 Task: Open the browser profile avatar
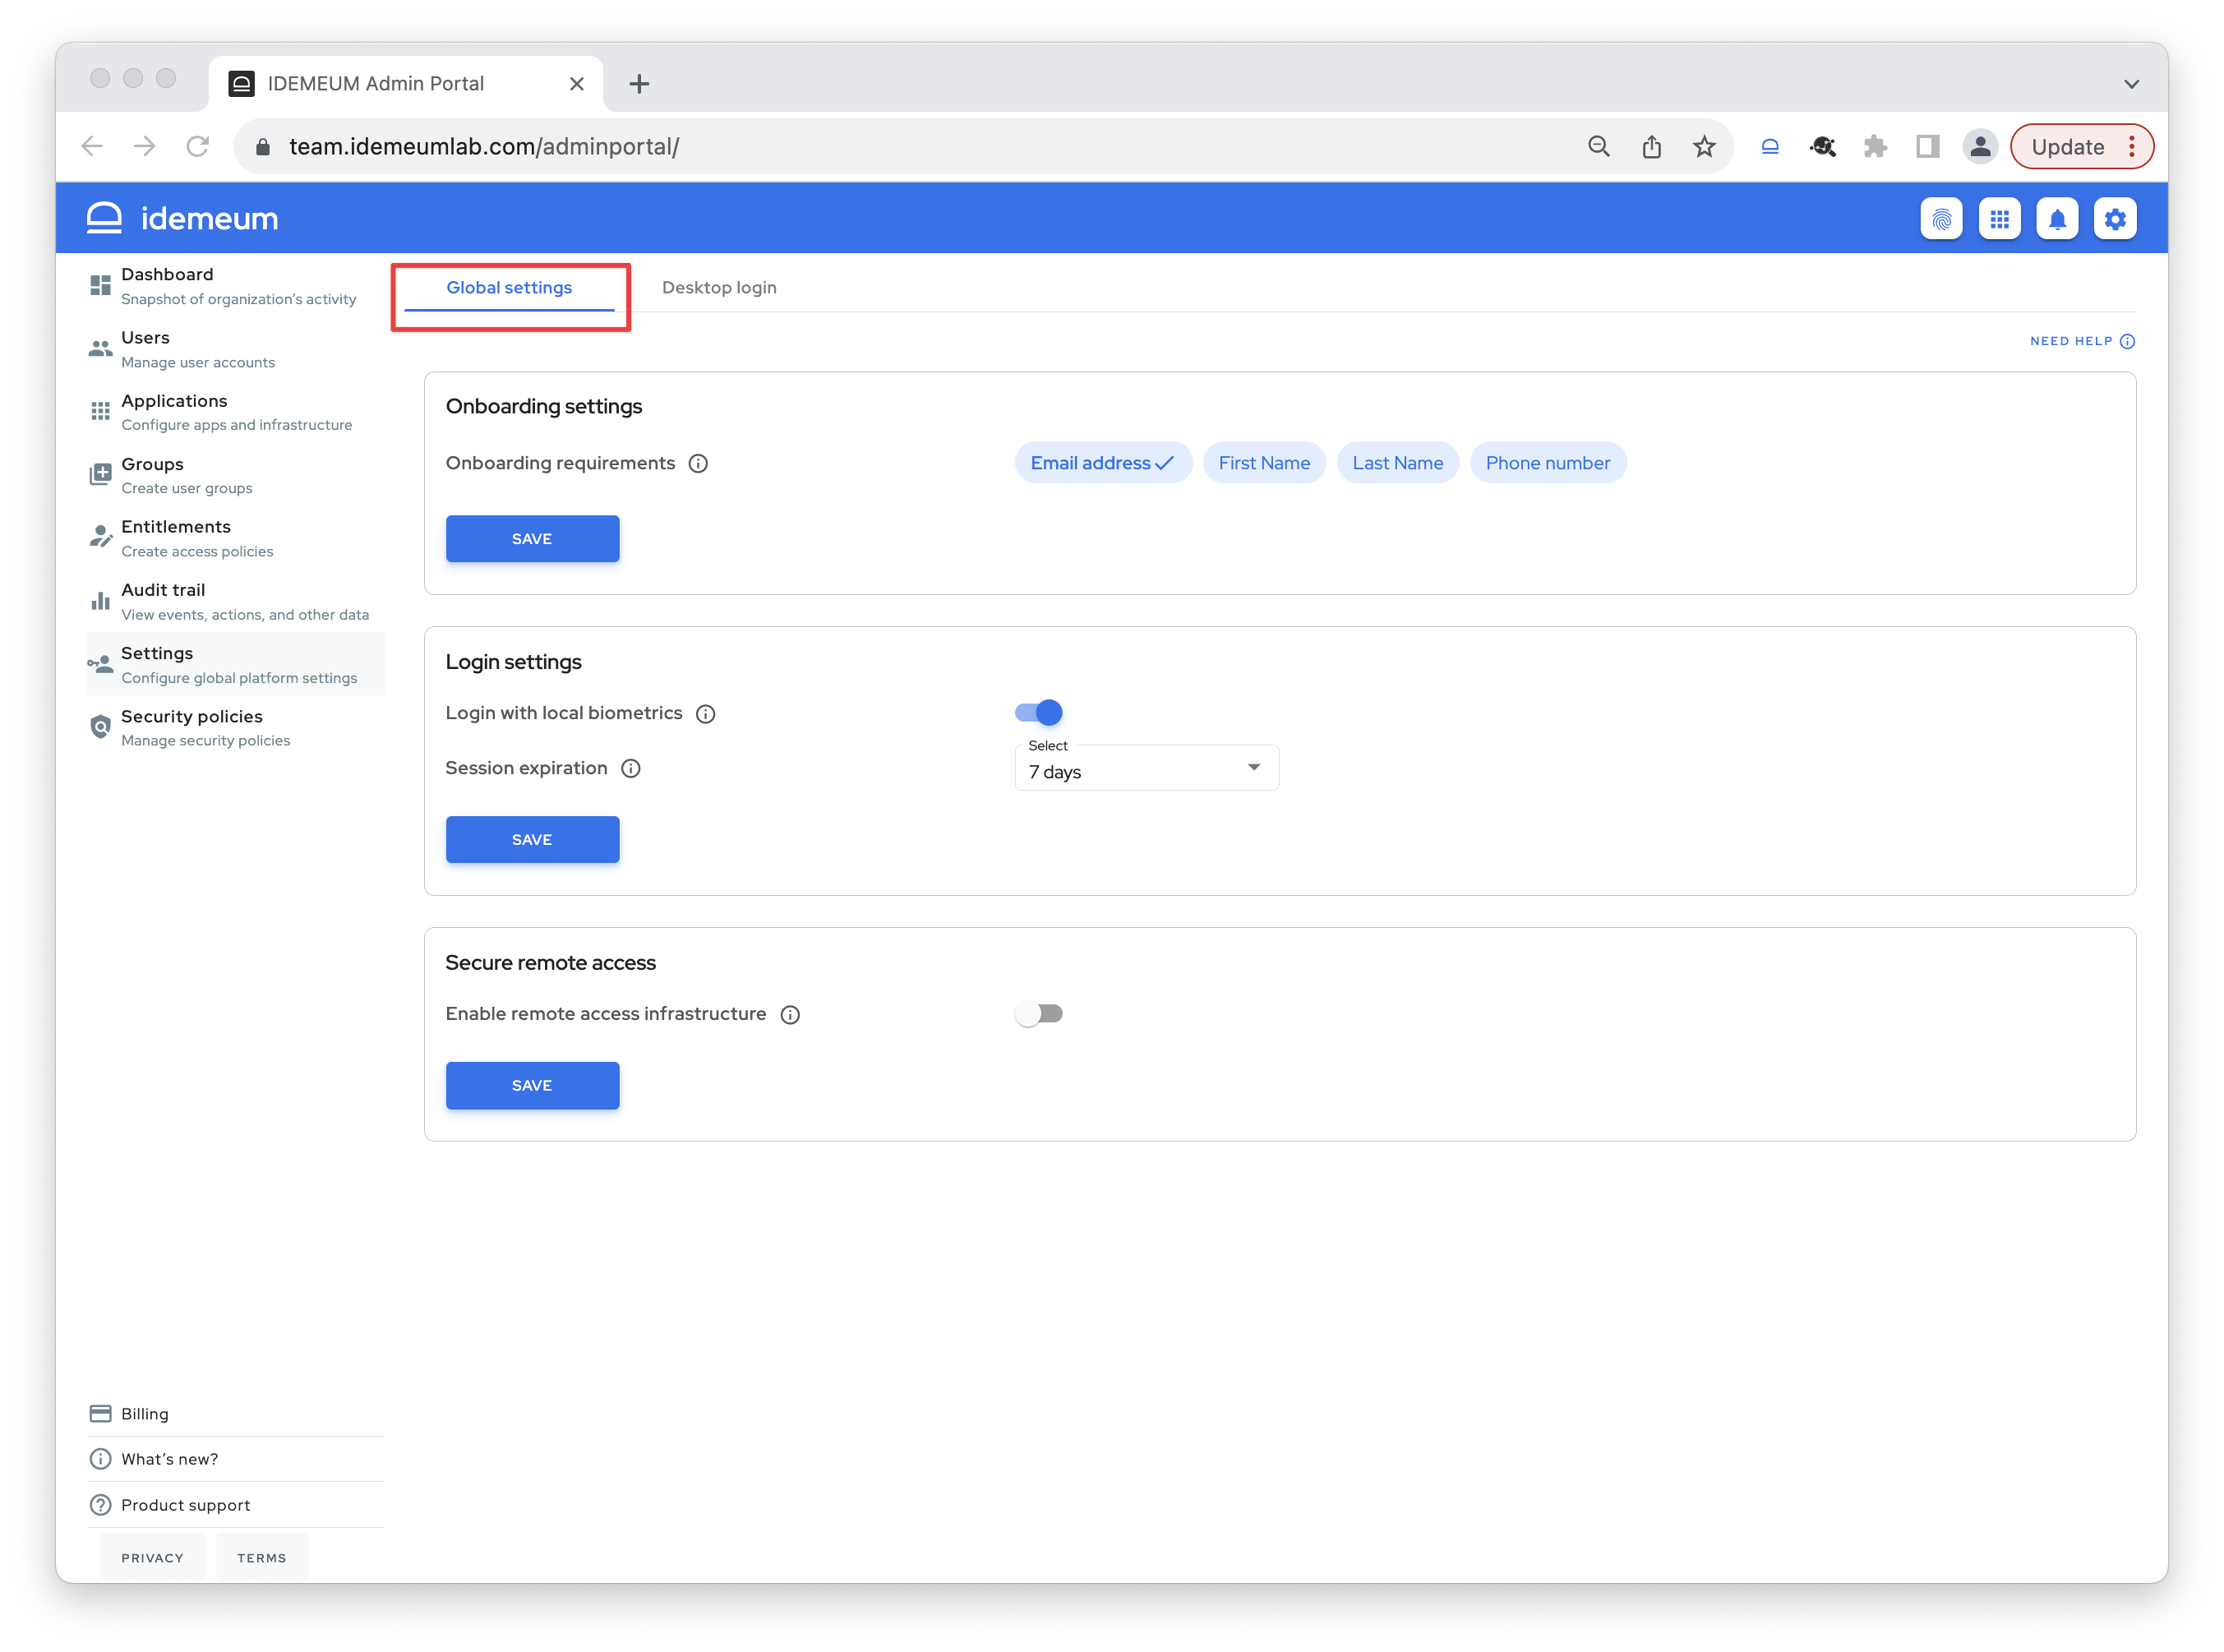point(1979,147)
